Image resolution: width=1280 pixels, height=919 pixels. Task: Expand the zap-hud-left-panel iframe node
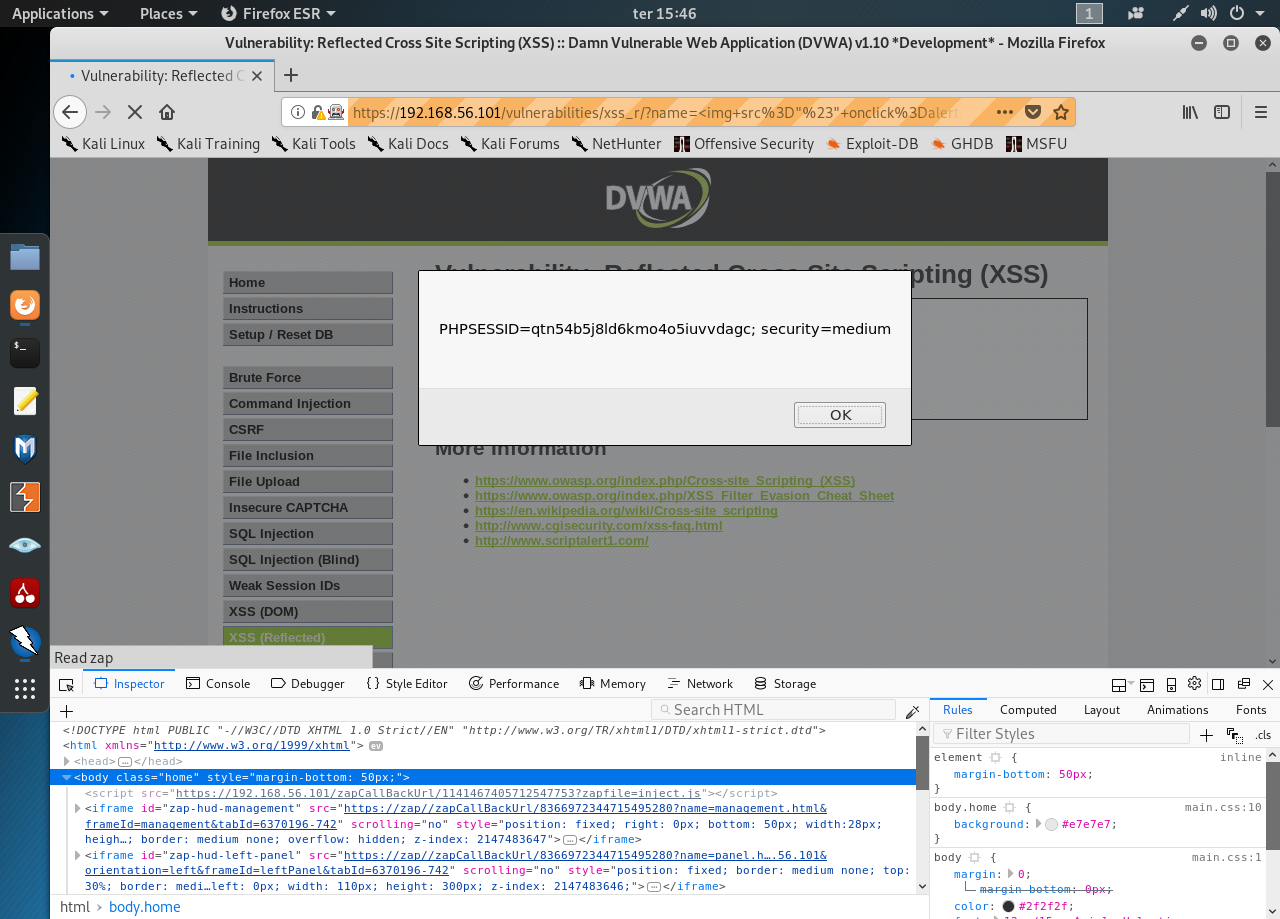pos(78,855)
